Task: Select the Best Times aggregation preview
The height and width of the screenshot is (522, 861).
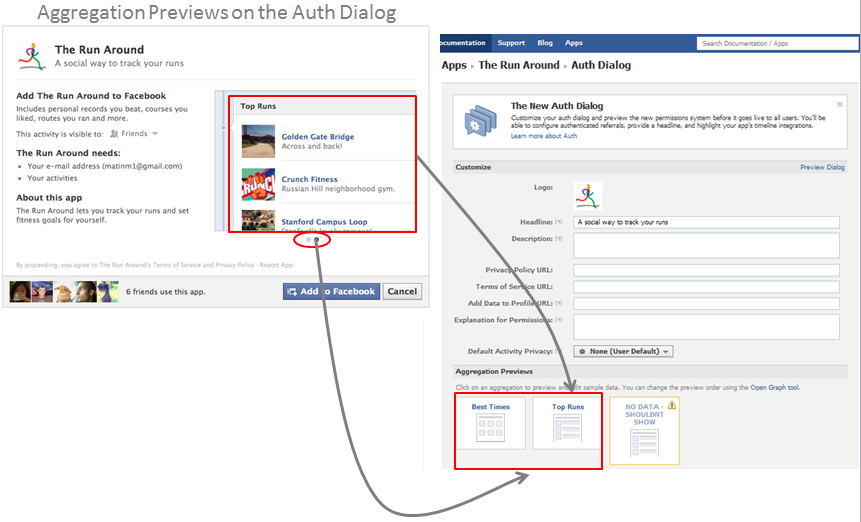Action: coord(490,423)
